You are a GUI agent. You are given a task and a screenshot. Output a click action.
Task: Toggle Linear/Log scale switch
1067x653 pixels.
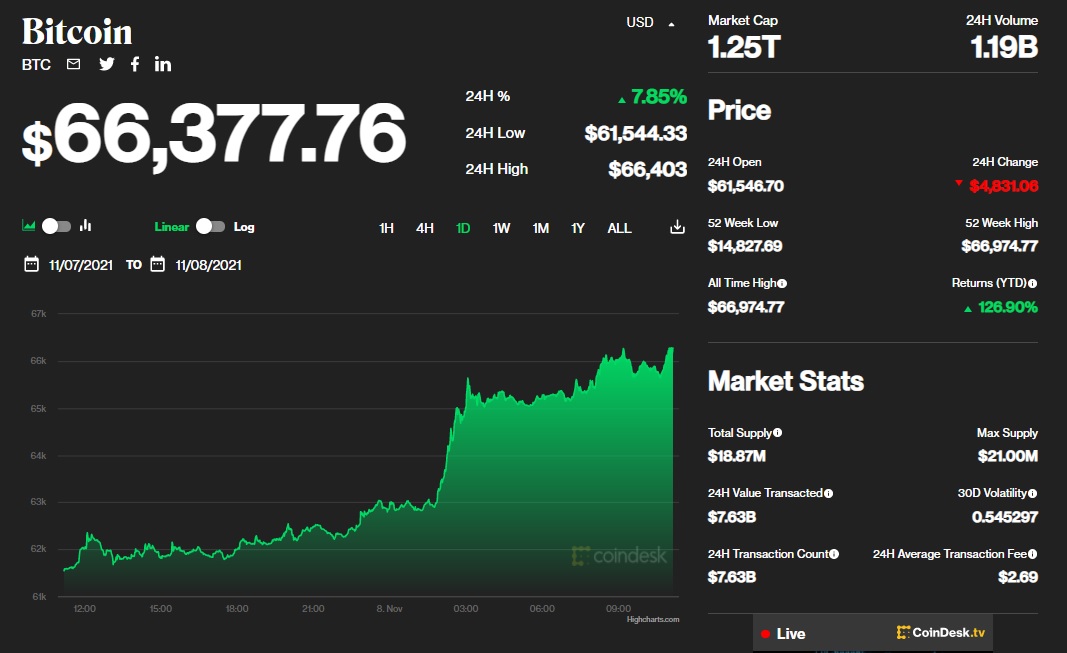tap(210, 226)
